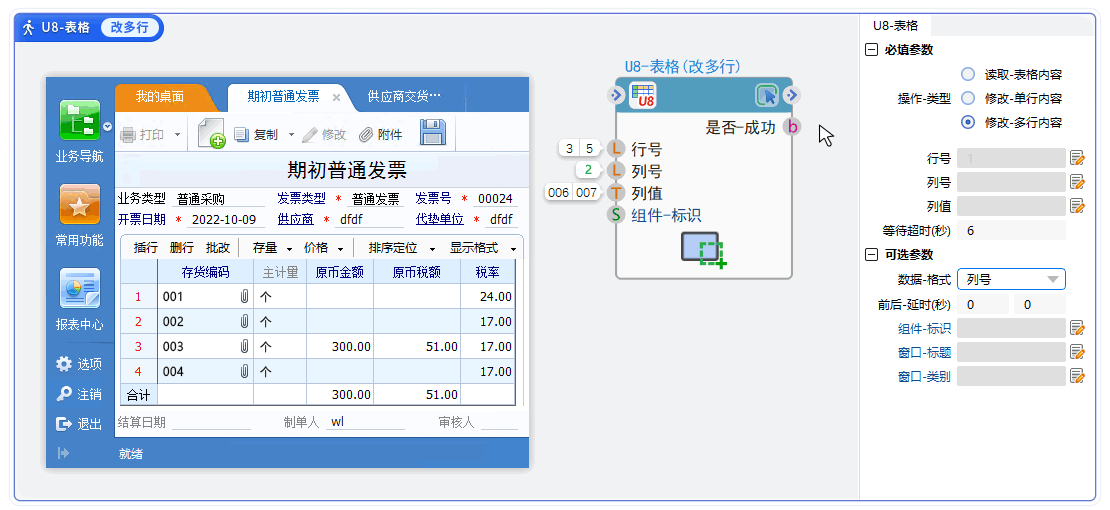The image size is (1110, 510).
Task: Click the 插行 button
Action: click(146, 248)
